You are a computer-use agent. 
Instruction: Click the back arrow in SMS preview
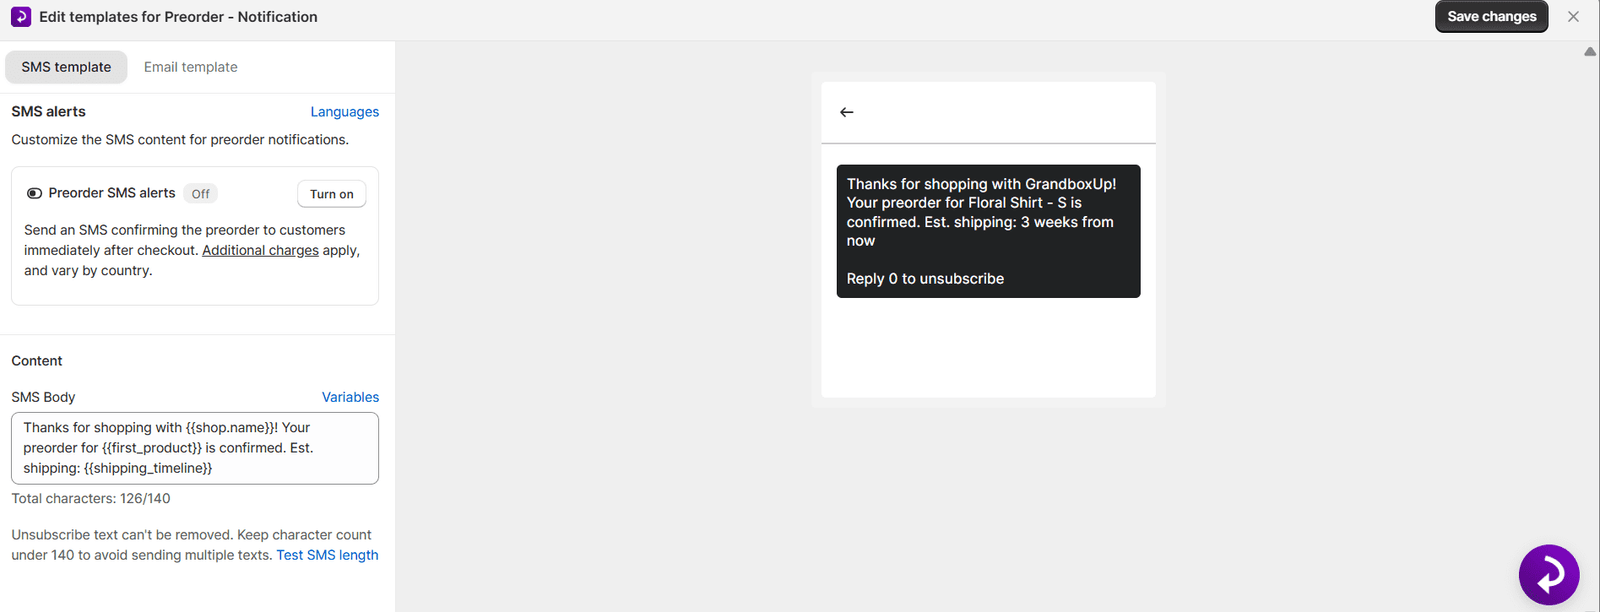(847, 112)
